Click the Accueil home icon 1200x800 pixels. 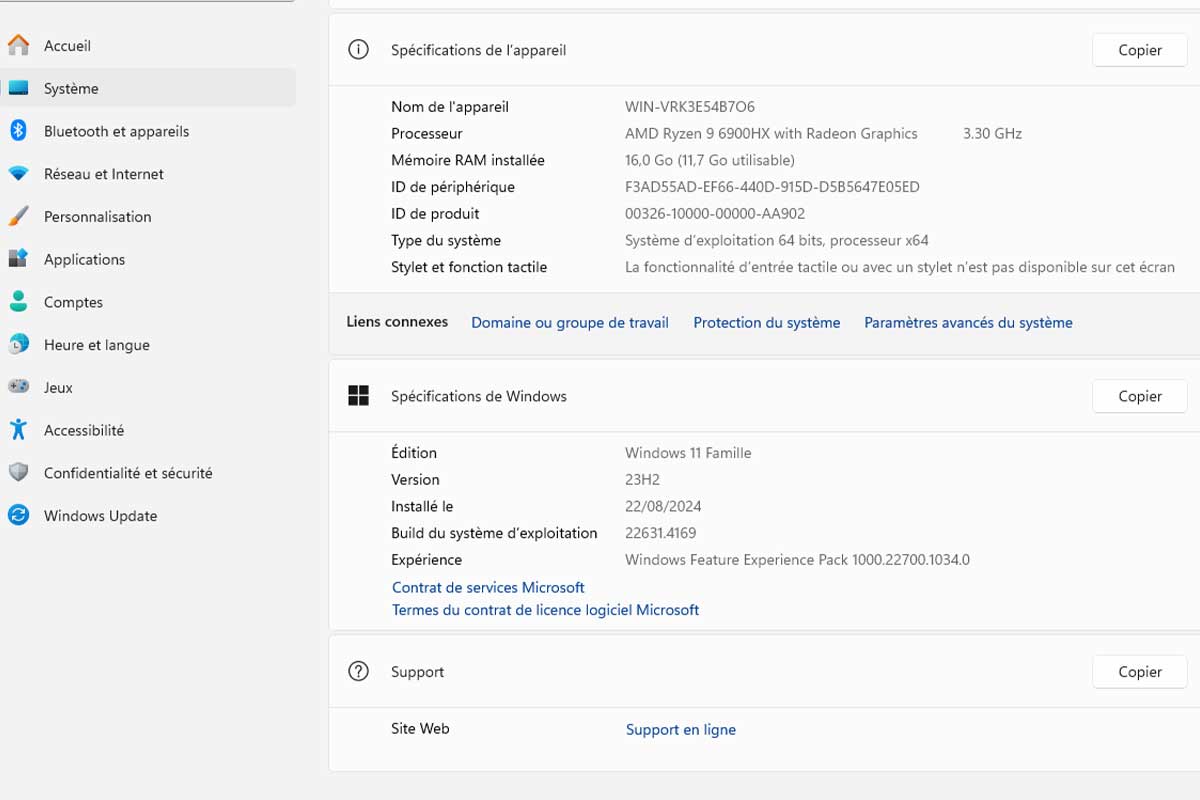18,45
